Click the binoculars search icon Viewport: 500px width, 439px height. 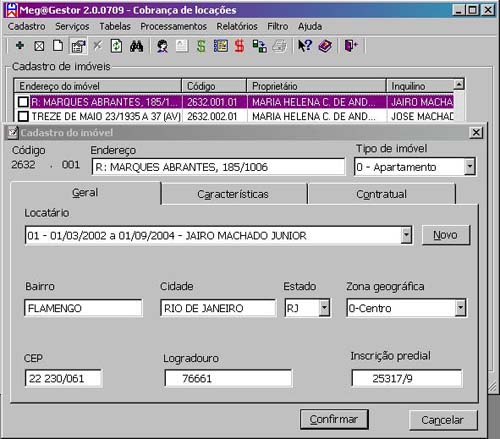136,46
